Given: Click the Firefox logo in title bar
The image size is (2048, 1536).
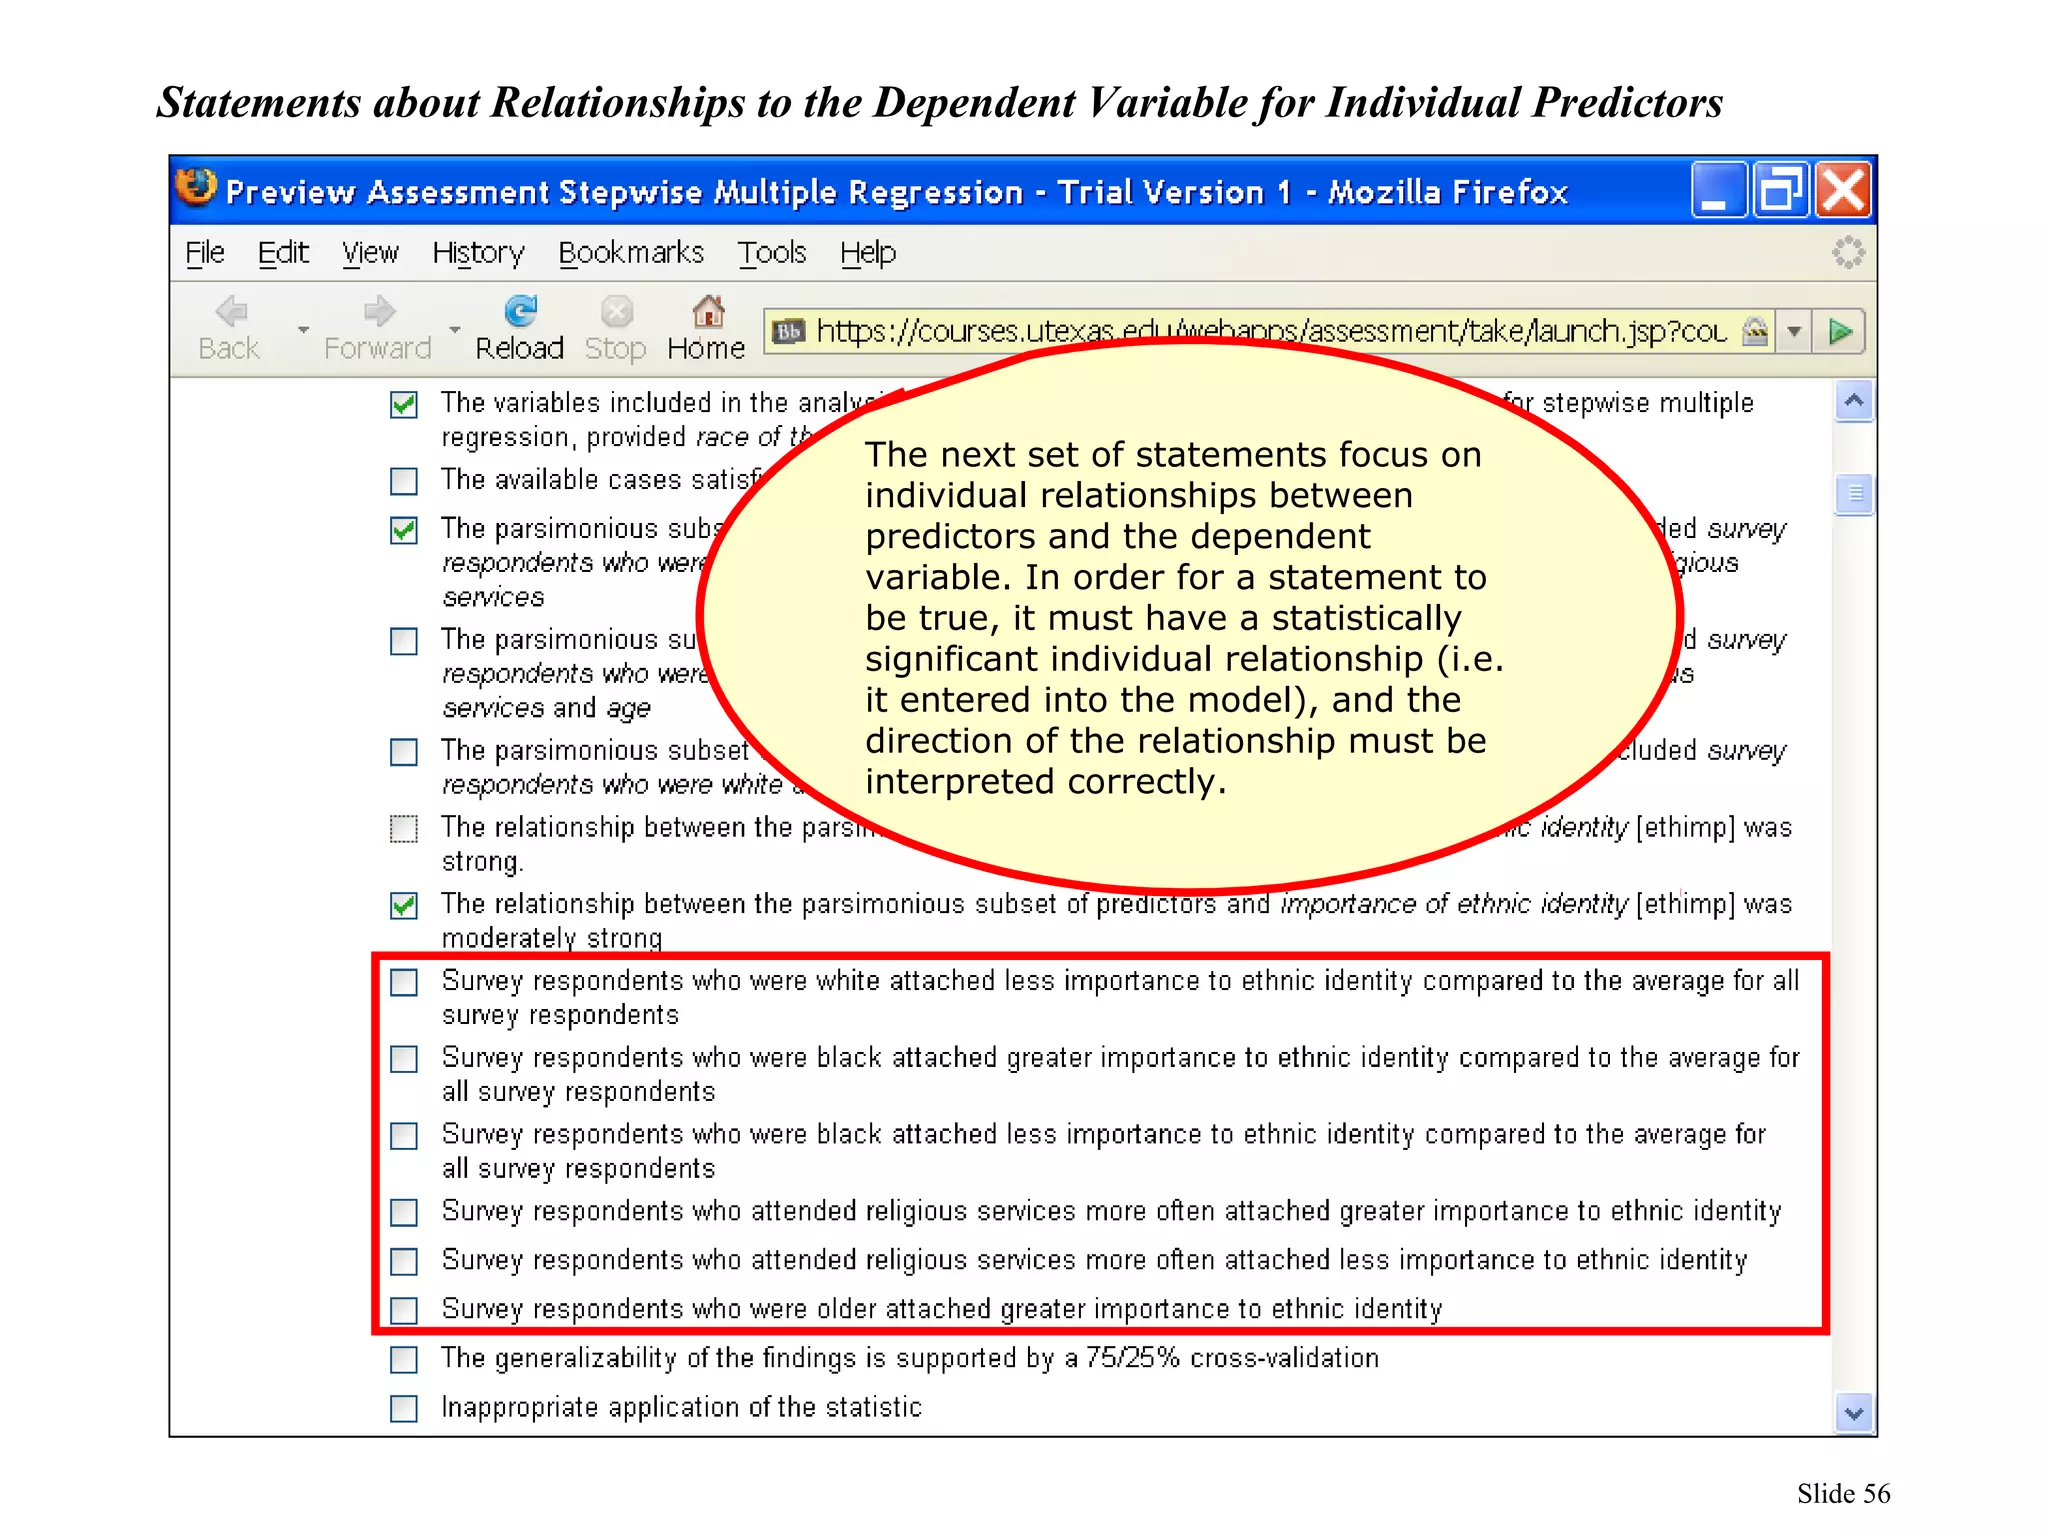Looking at the screenshot, I should (196, 187).
